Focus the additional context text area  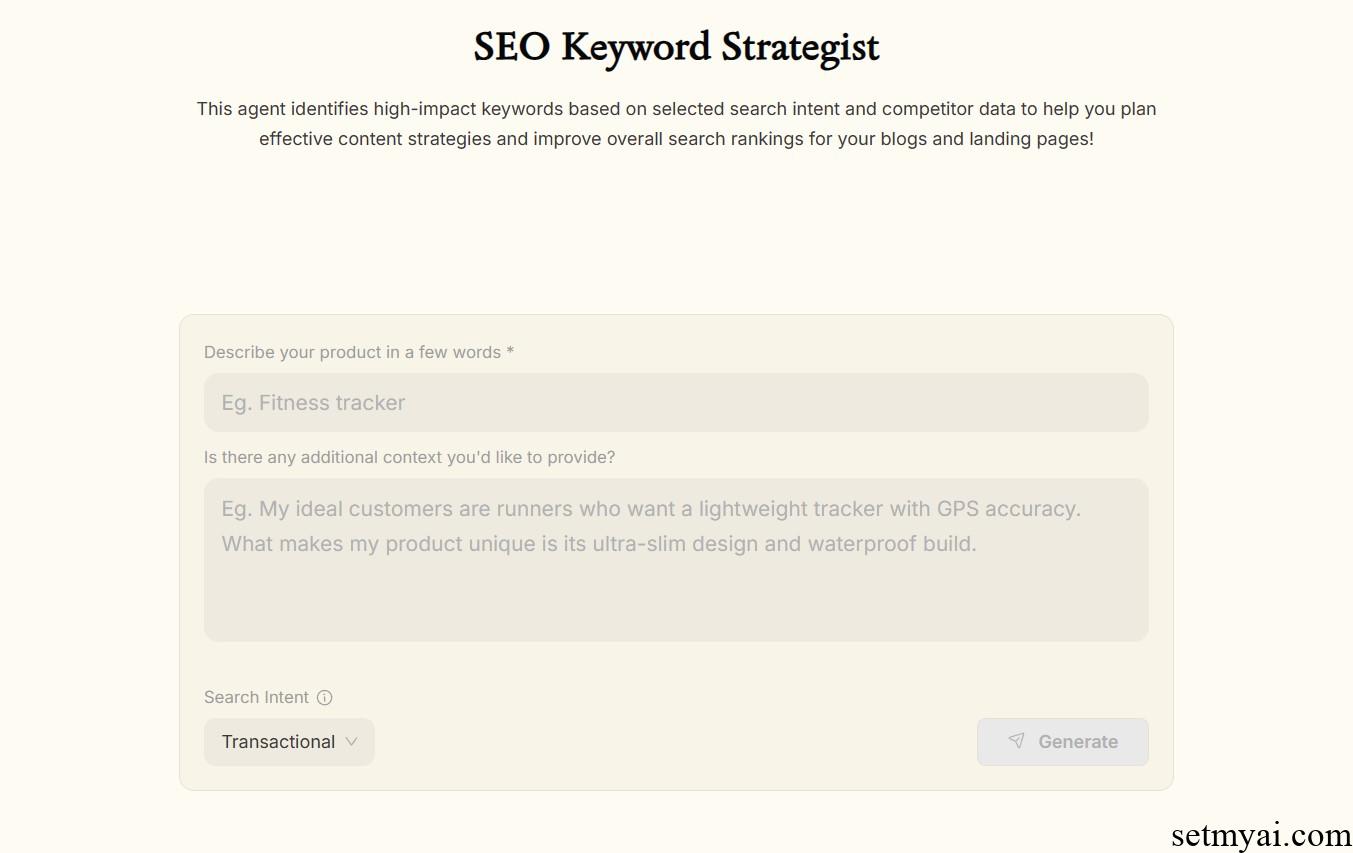676,560
